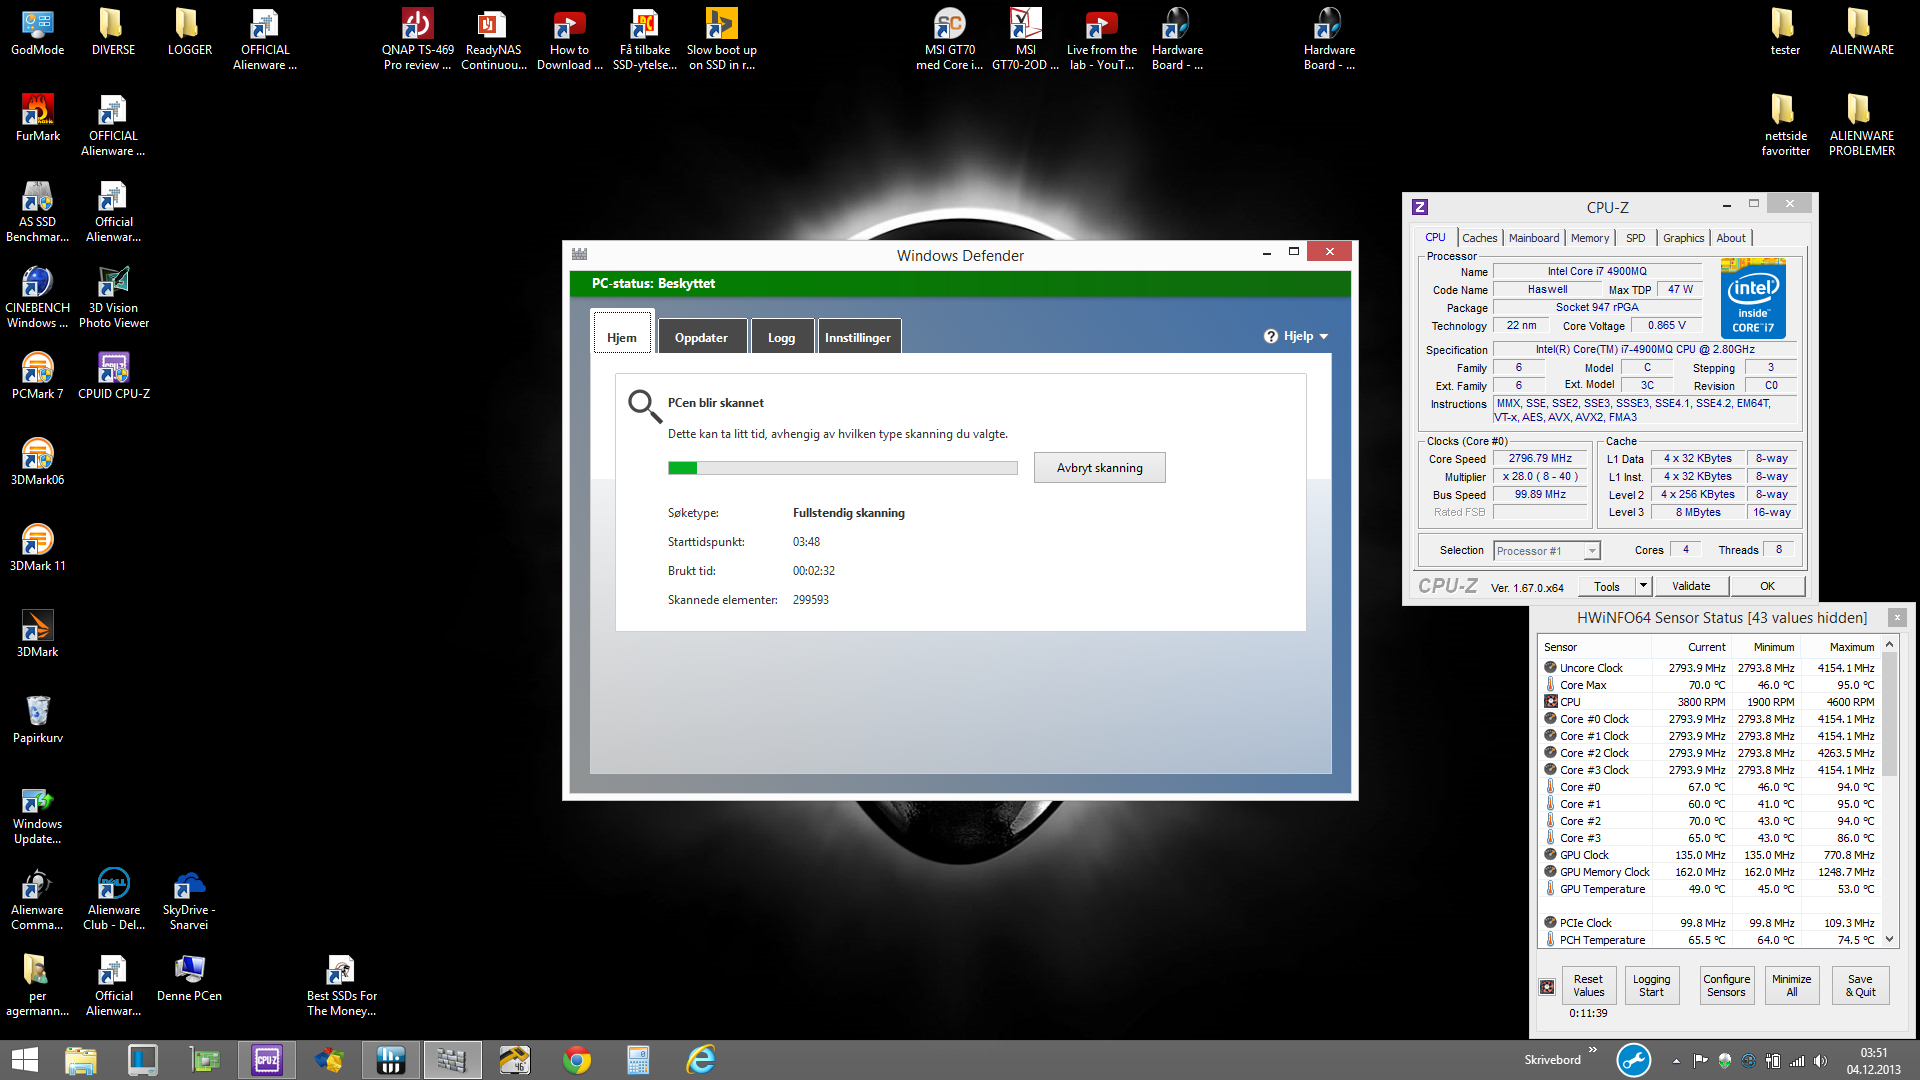
Task: Click OK button in CPU-Z
Action: point(1767,586)
